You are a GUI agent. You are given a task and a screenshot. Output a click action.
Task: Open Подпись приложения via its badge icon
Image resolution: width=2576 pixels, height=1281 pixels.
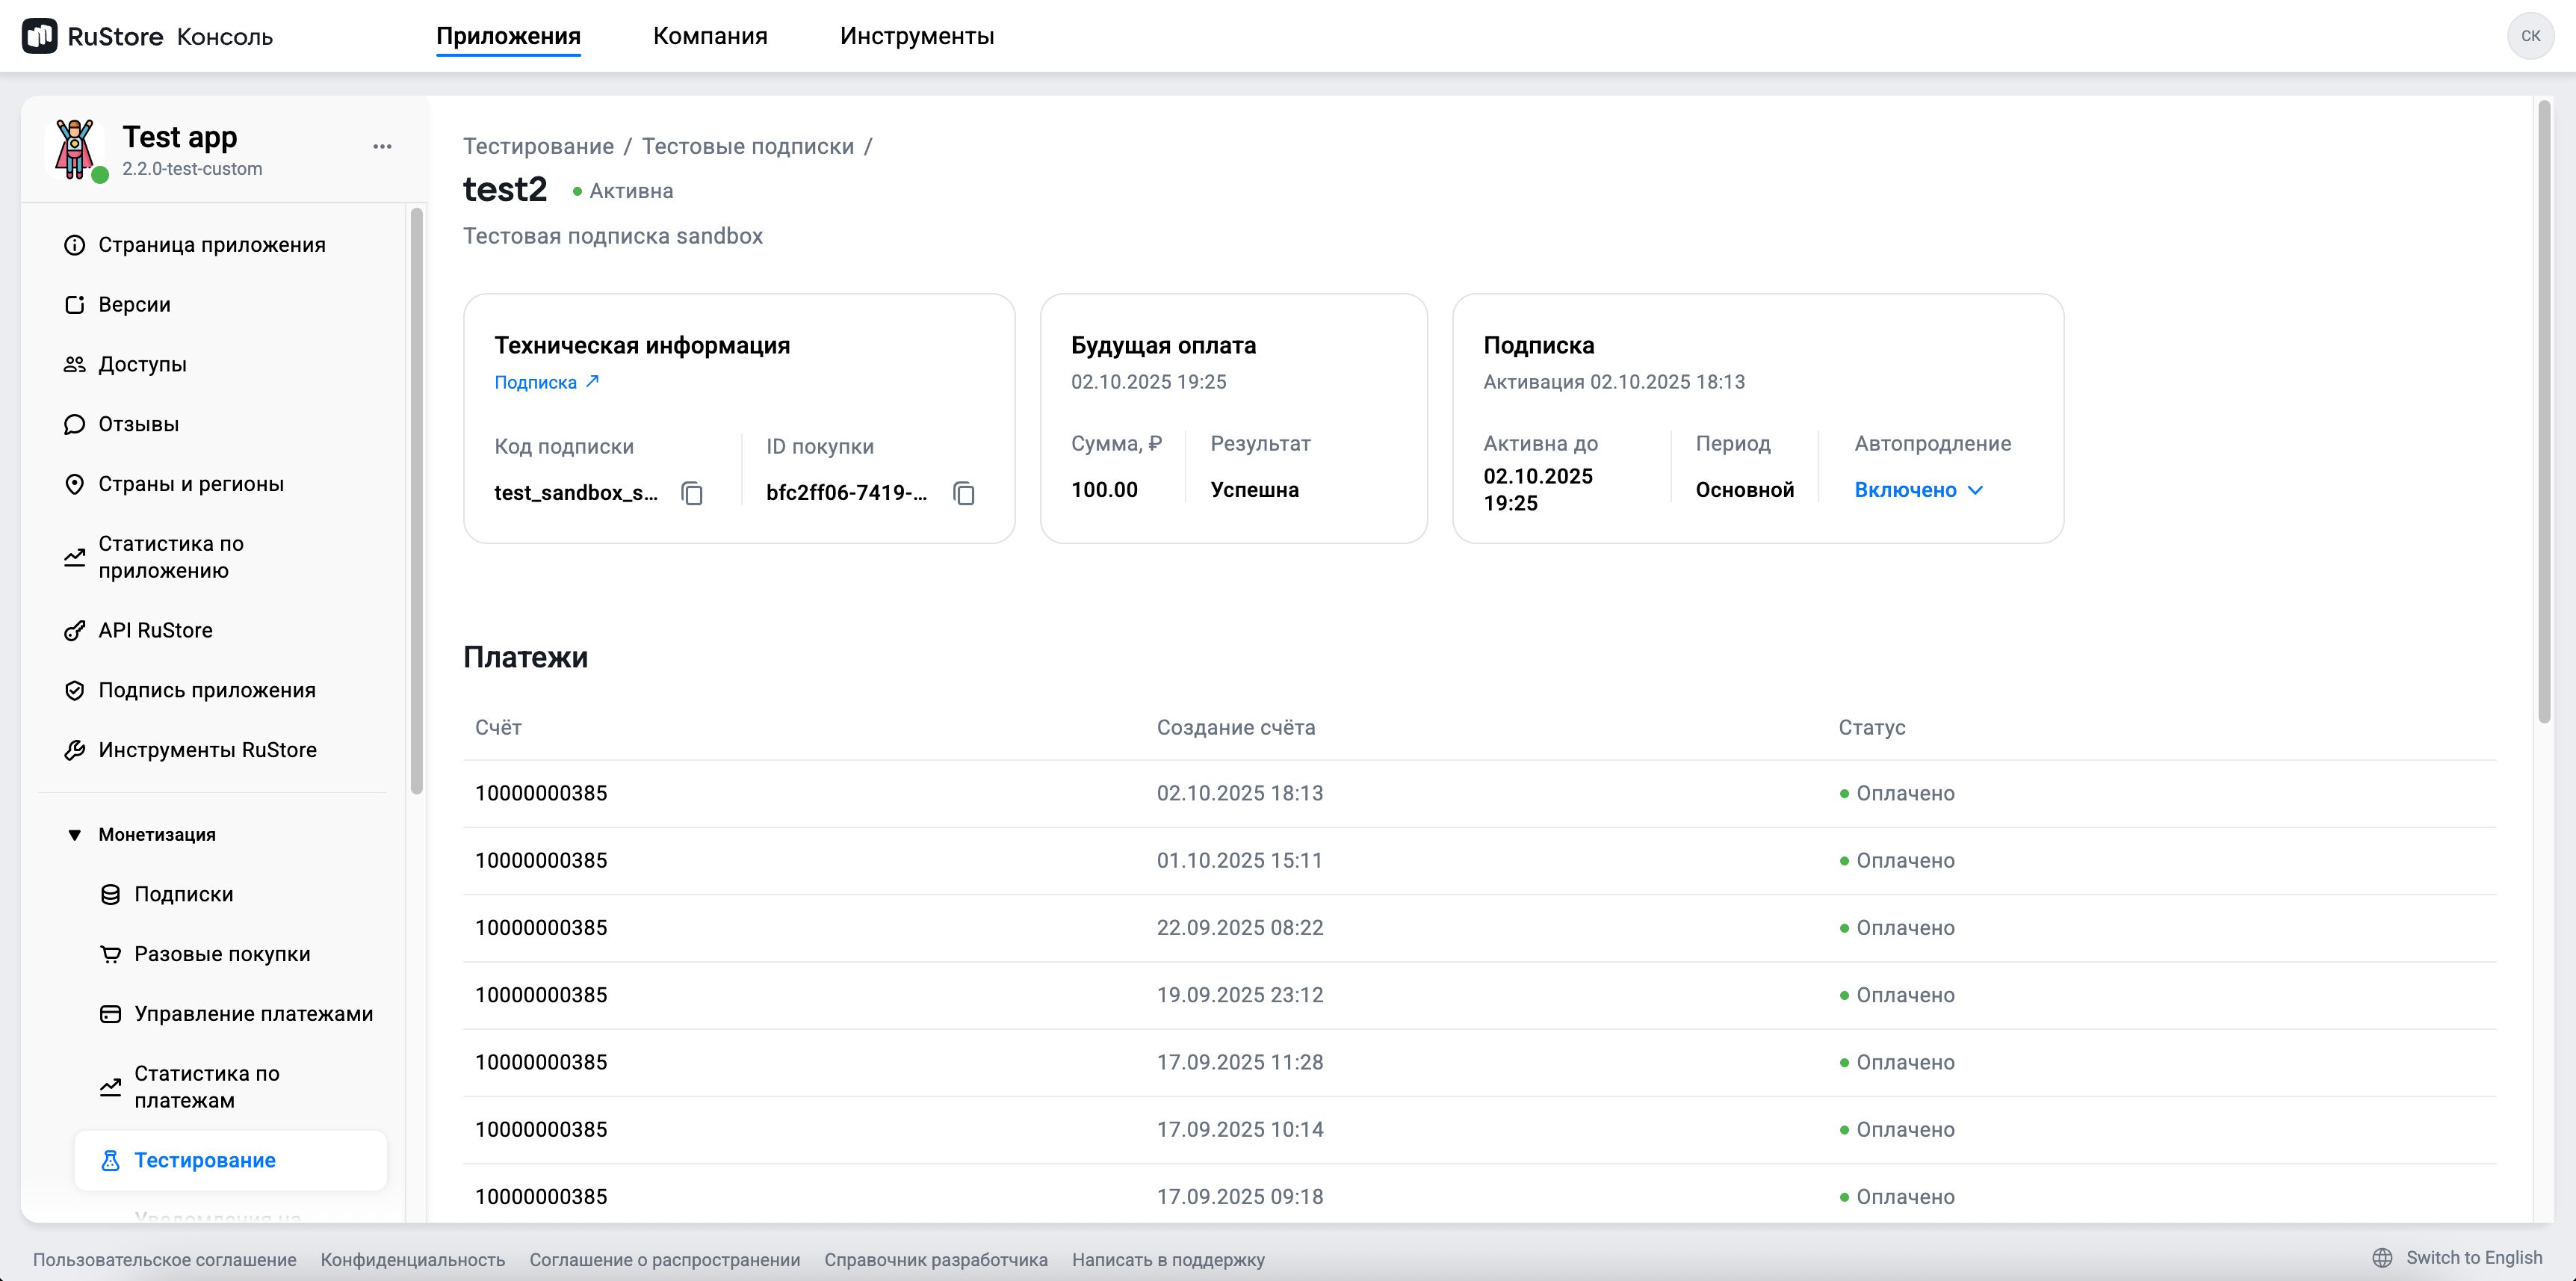point(75,690)
